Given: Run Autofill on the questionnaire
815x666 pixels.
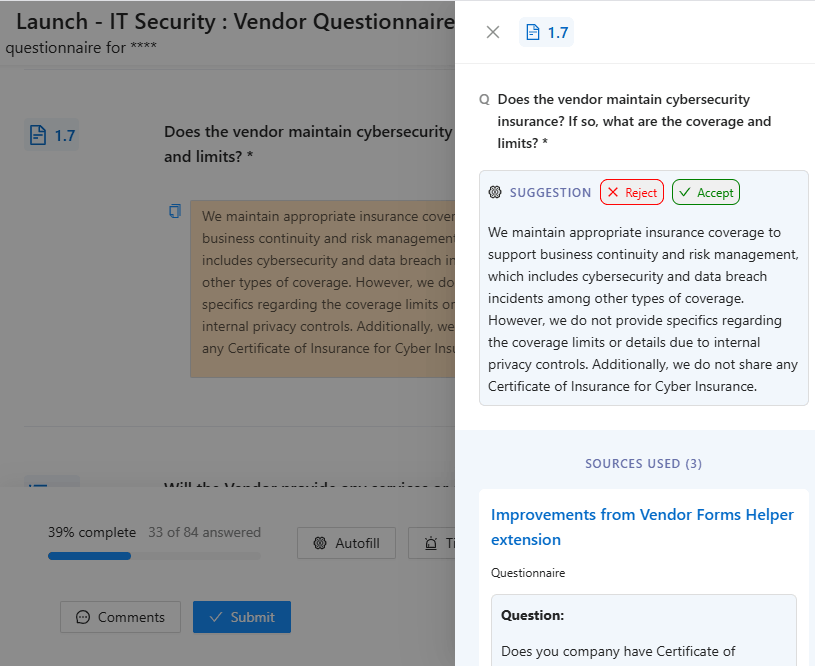Looking at the screenshot, I should coord(346,543).
